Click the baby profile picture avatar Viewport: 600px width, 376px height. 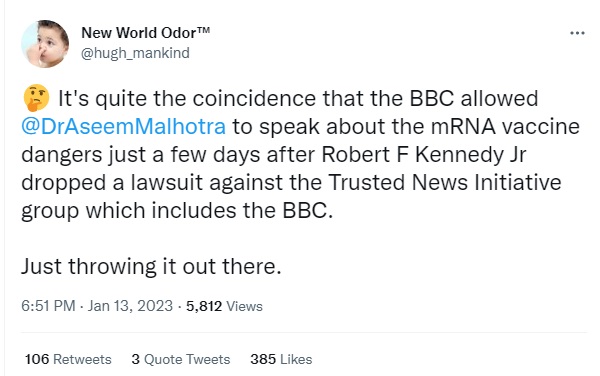coord(45,44)
